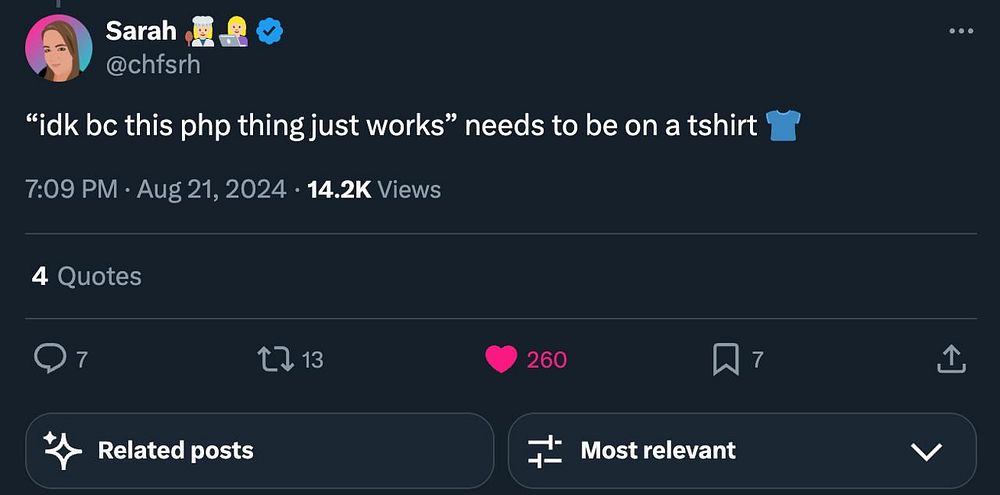The image size is (1000, 495).
Task: Click the chevron on Most relevant
Action: tap(927, 452)
